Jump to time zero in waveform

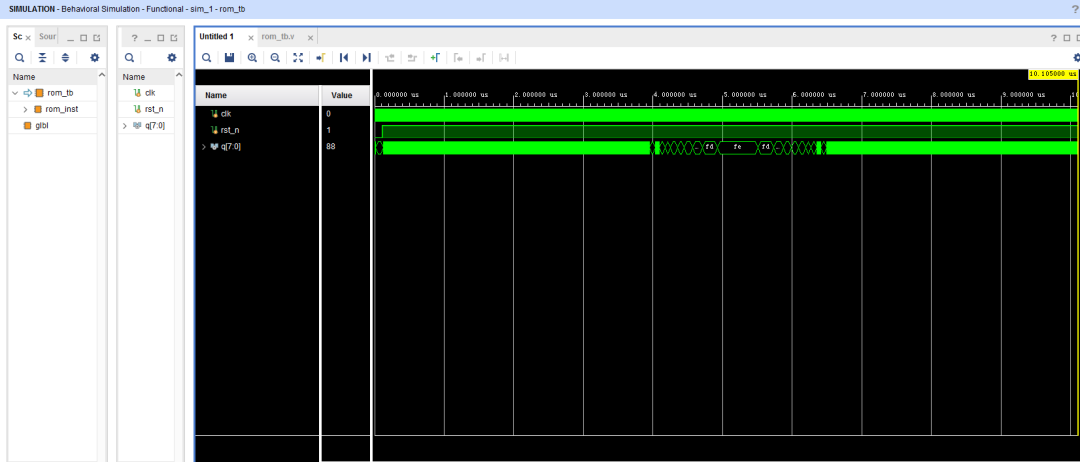point(344,58)
